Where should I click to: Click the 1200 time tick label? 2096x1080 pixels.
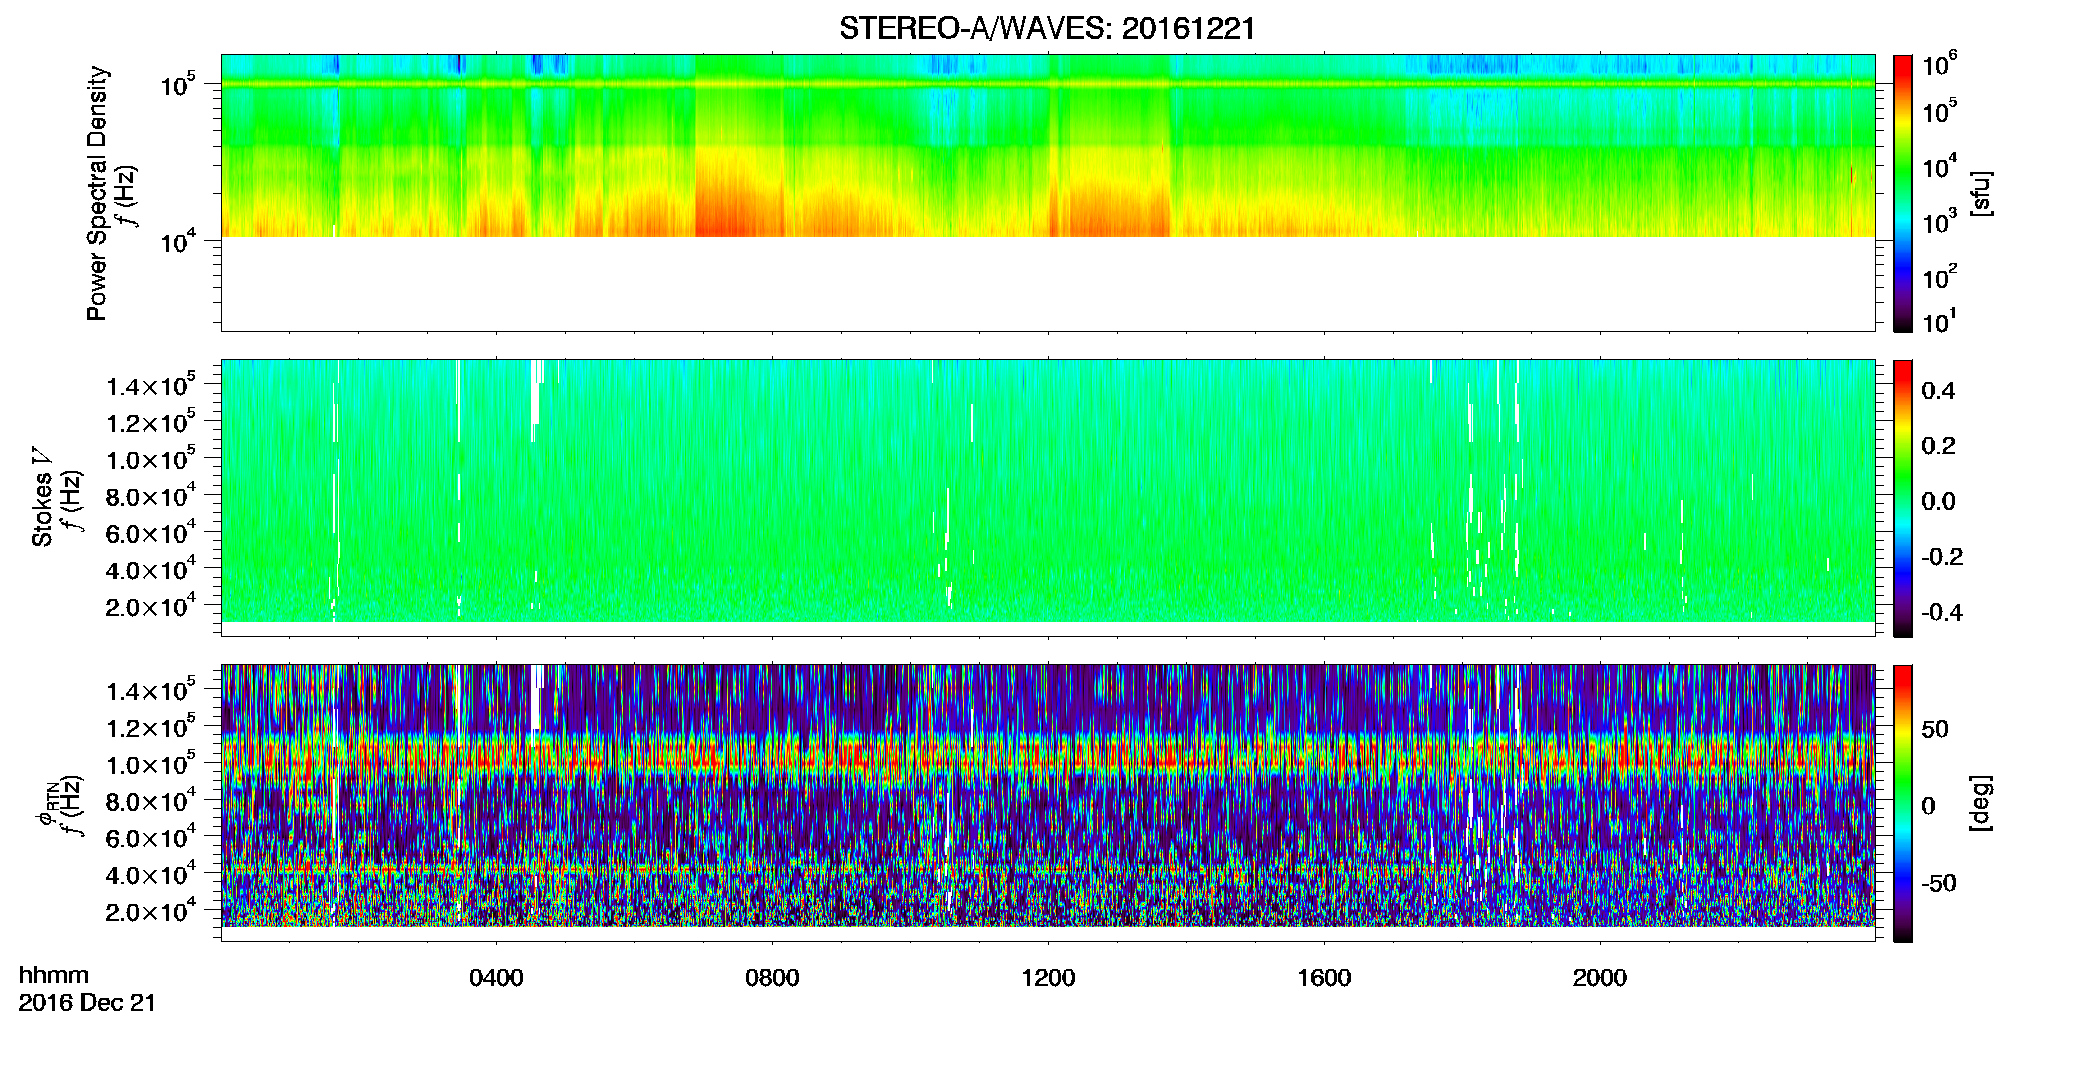1048,978
